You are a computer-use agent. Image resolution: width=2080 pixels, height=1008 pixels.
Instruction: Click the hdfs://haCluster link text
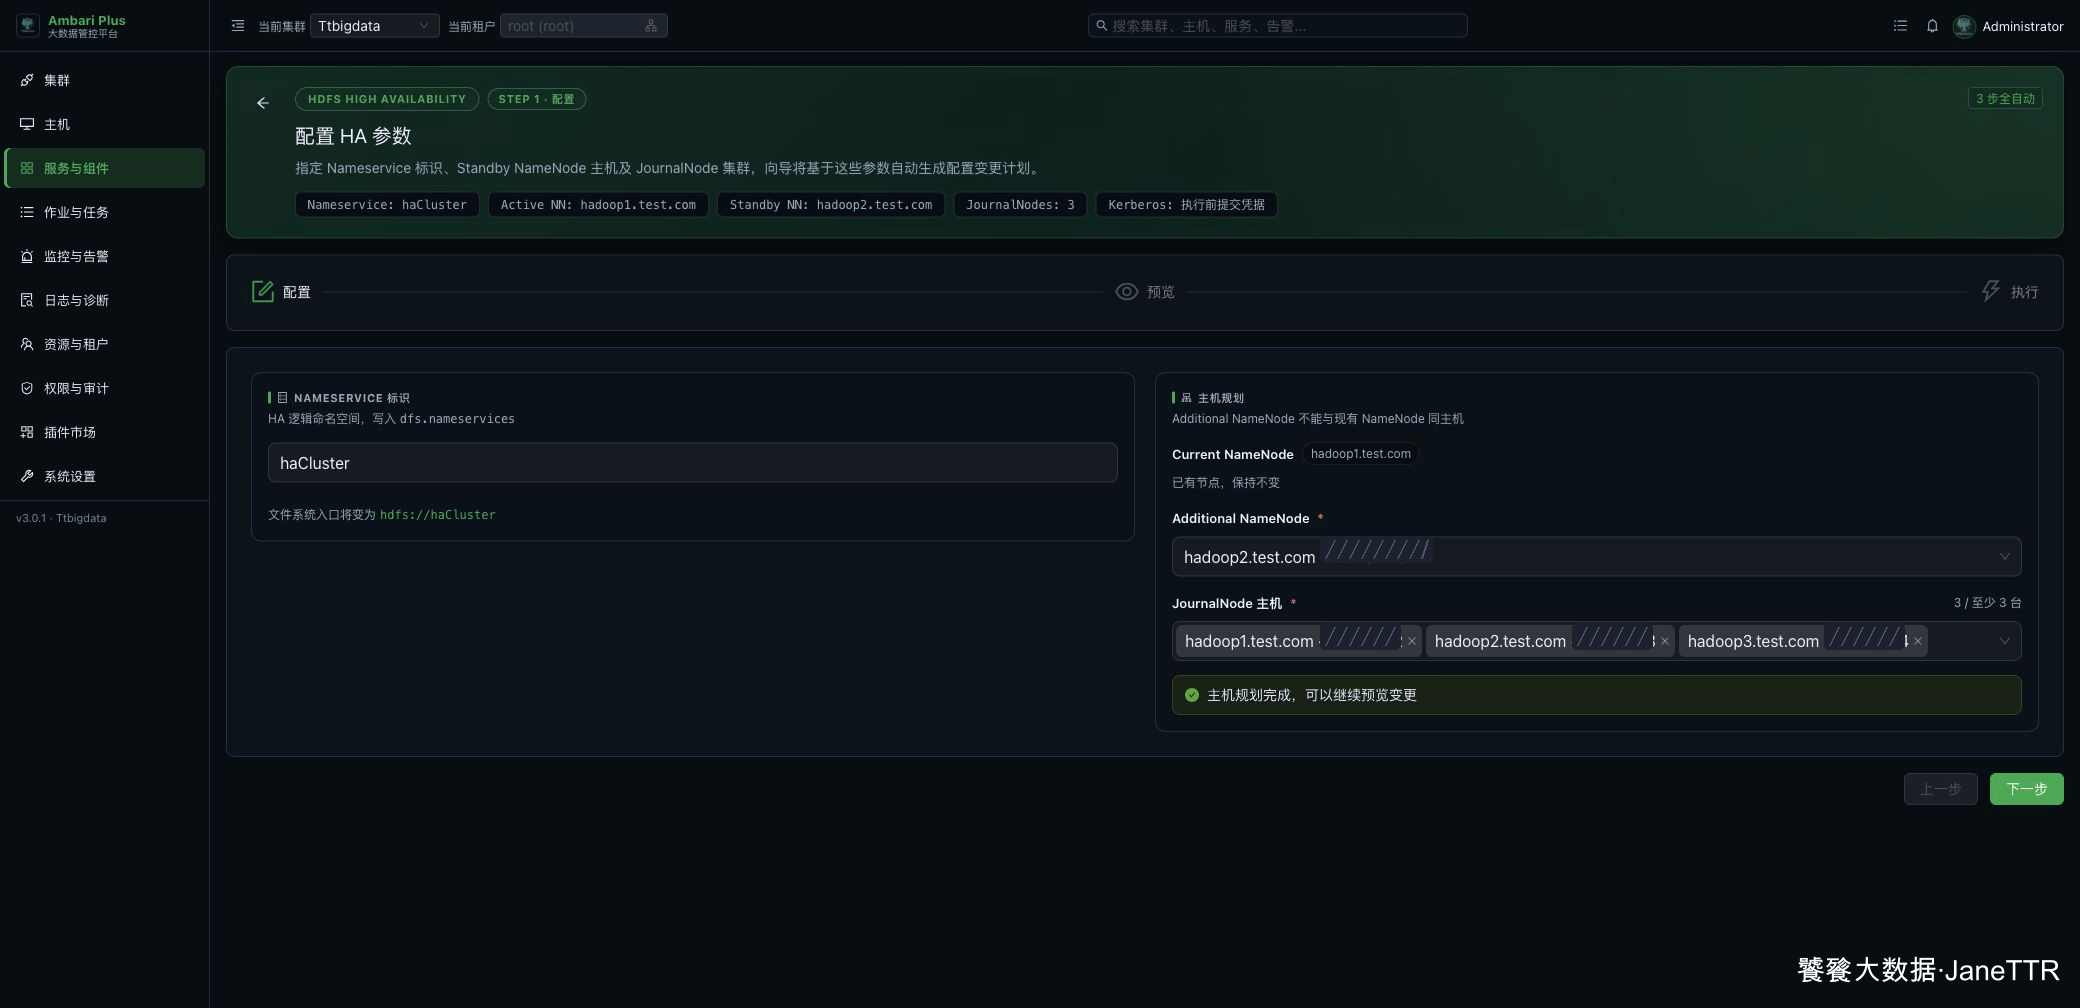[437, 515]
